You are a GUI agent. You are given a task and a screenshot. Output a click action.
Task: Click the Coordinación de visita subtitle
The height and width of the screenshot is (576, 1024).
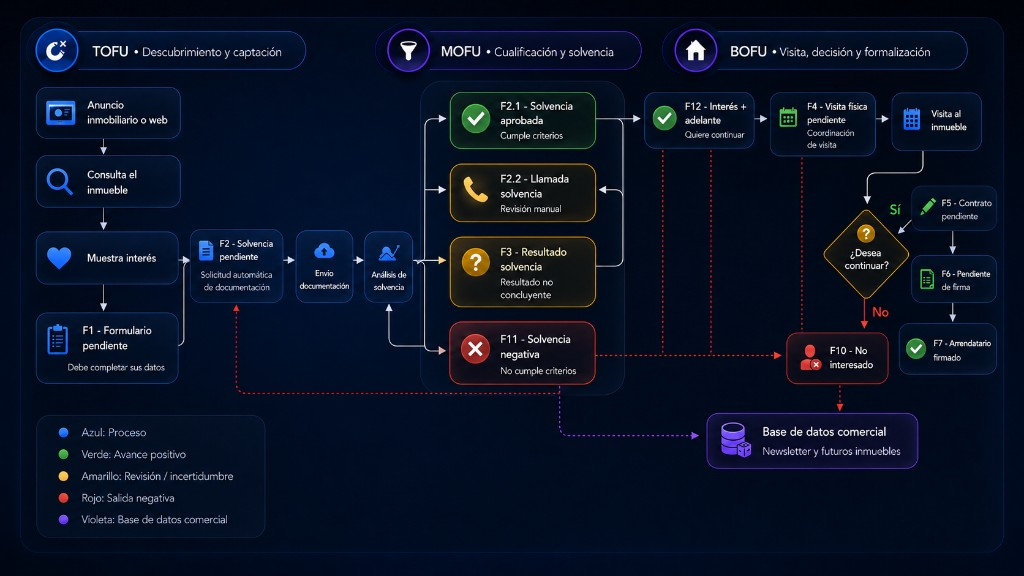point(830,138)
